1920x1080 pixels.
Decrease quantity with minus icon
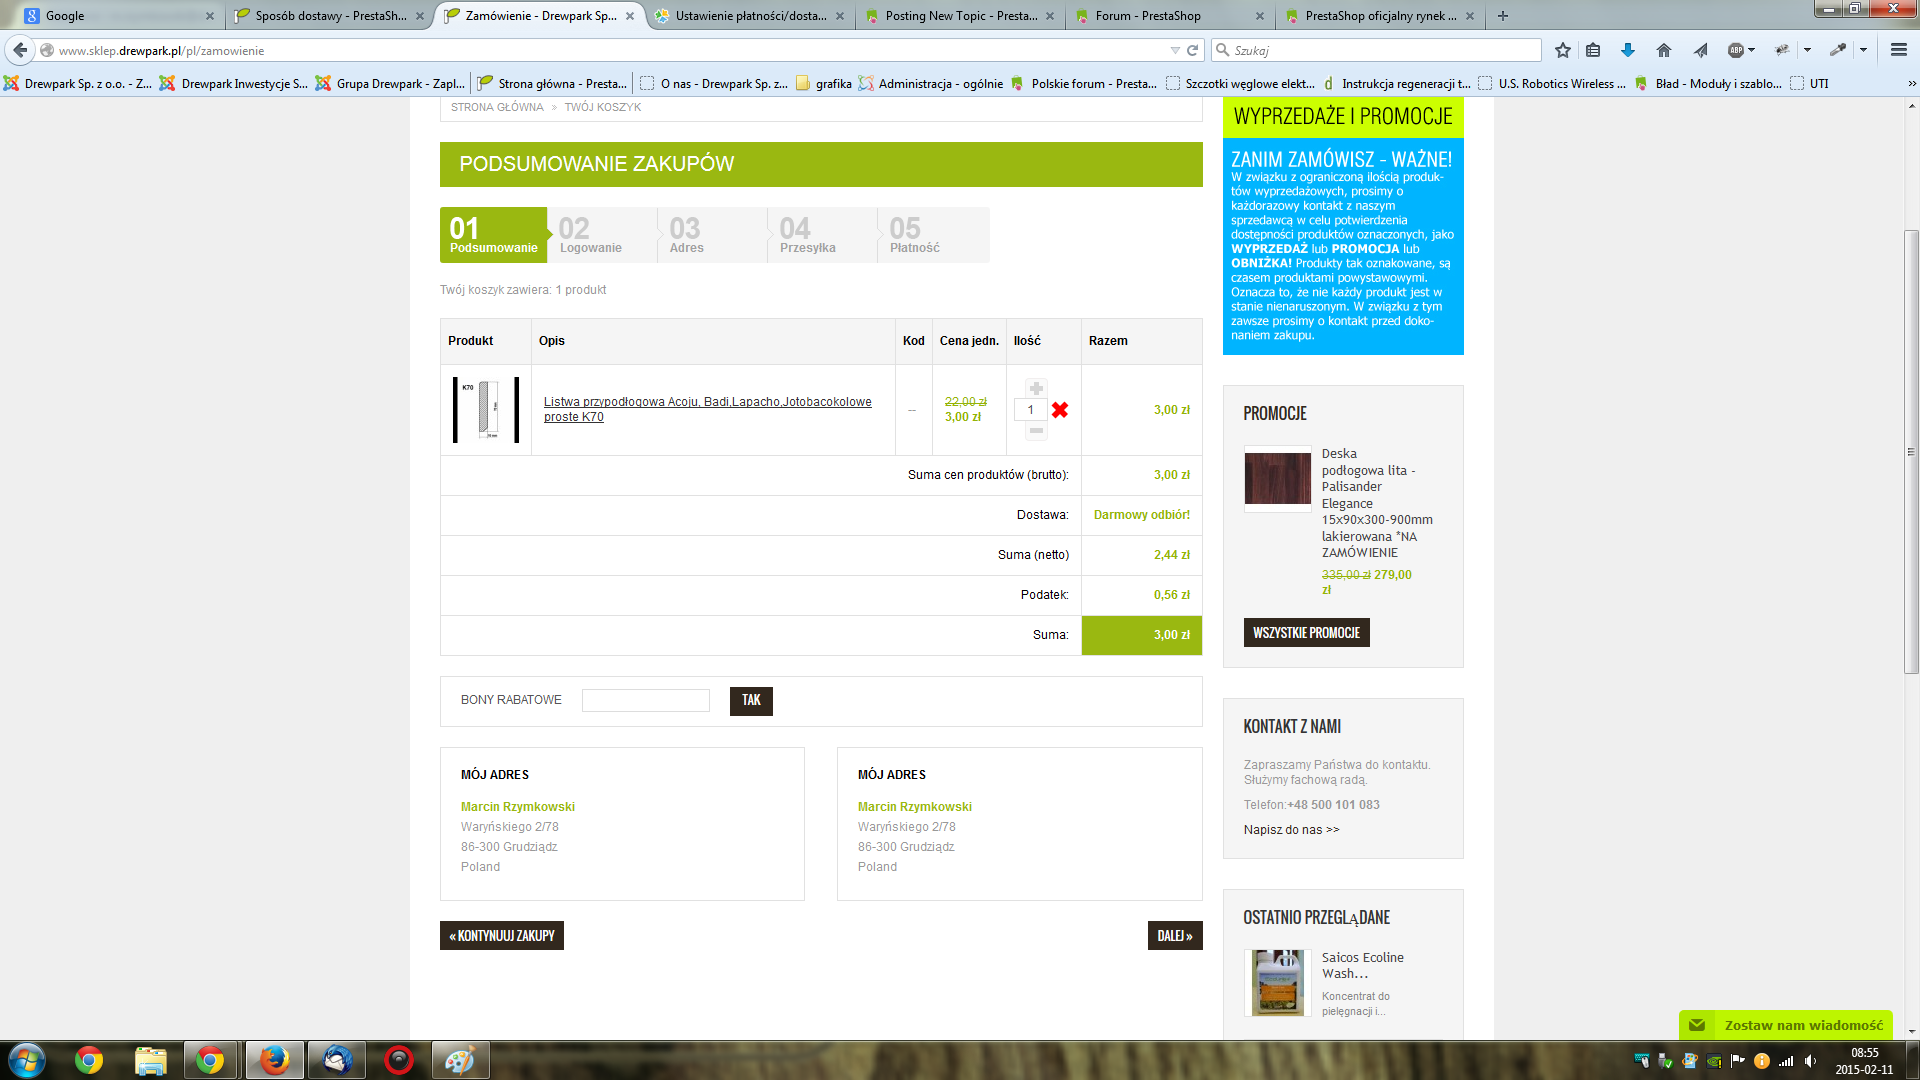1036,431
